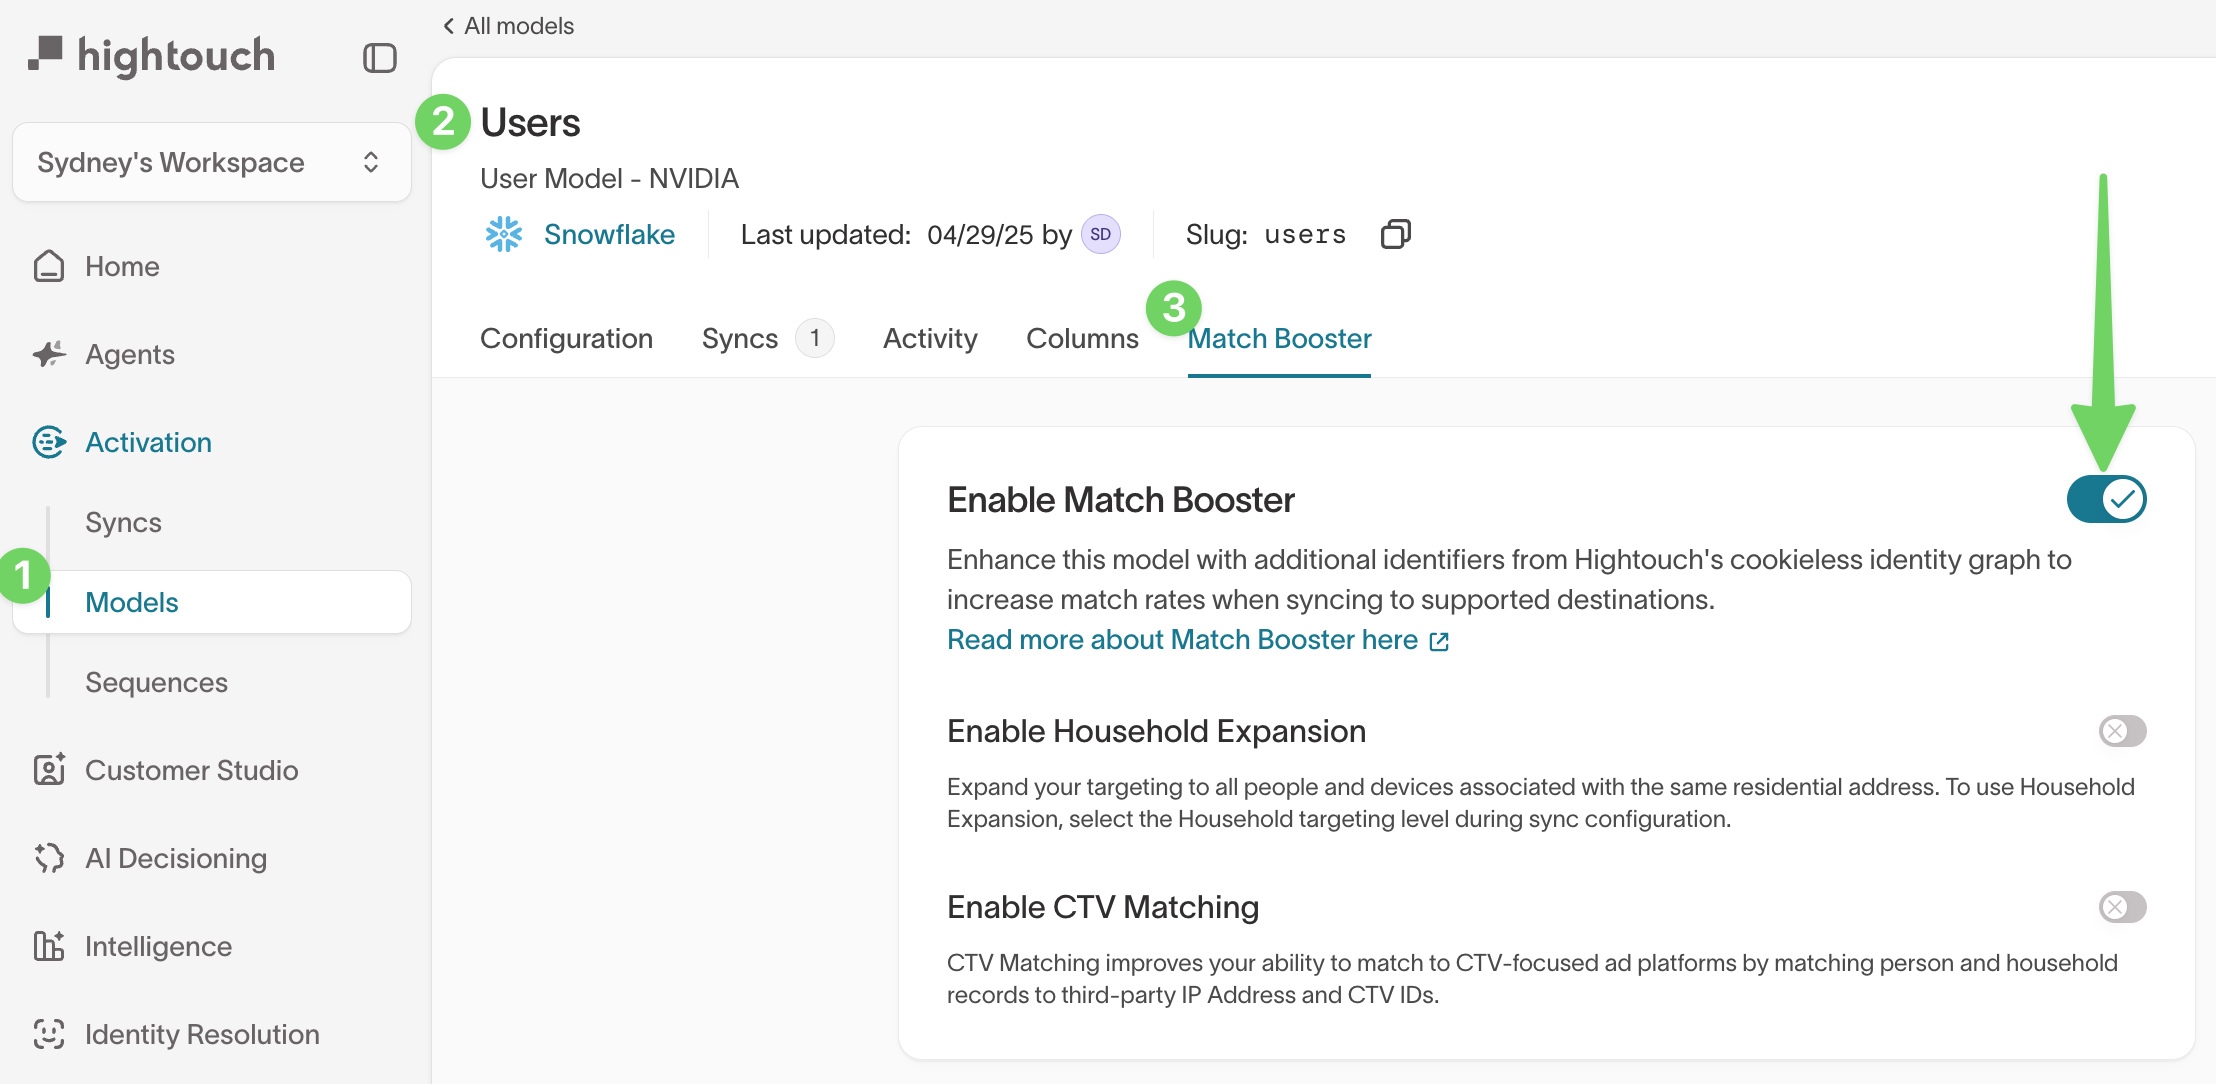Open Agents from the sidebar icon
The image size is (2216, 1084).
pyautogui.click(x=49, y=354)
